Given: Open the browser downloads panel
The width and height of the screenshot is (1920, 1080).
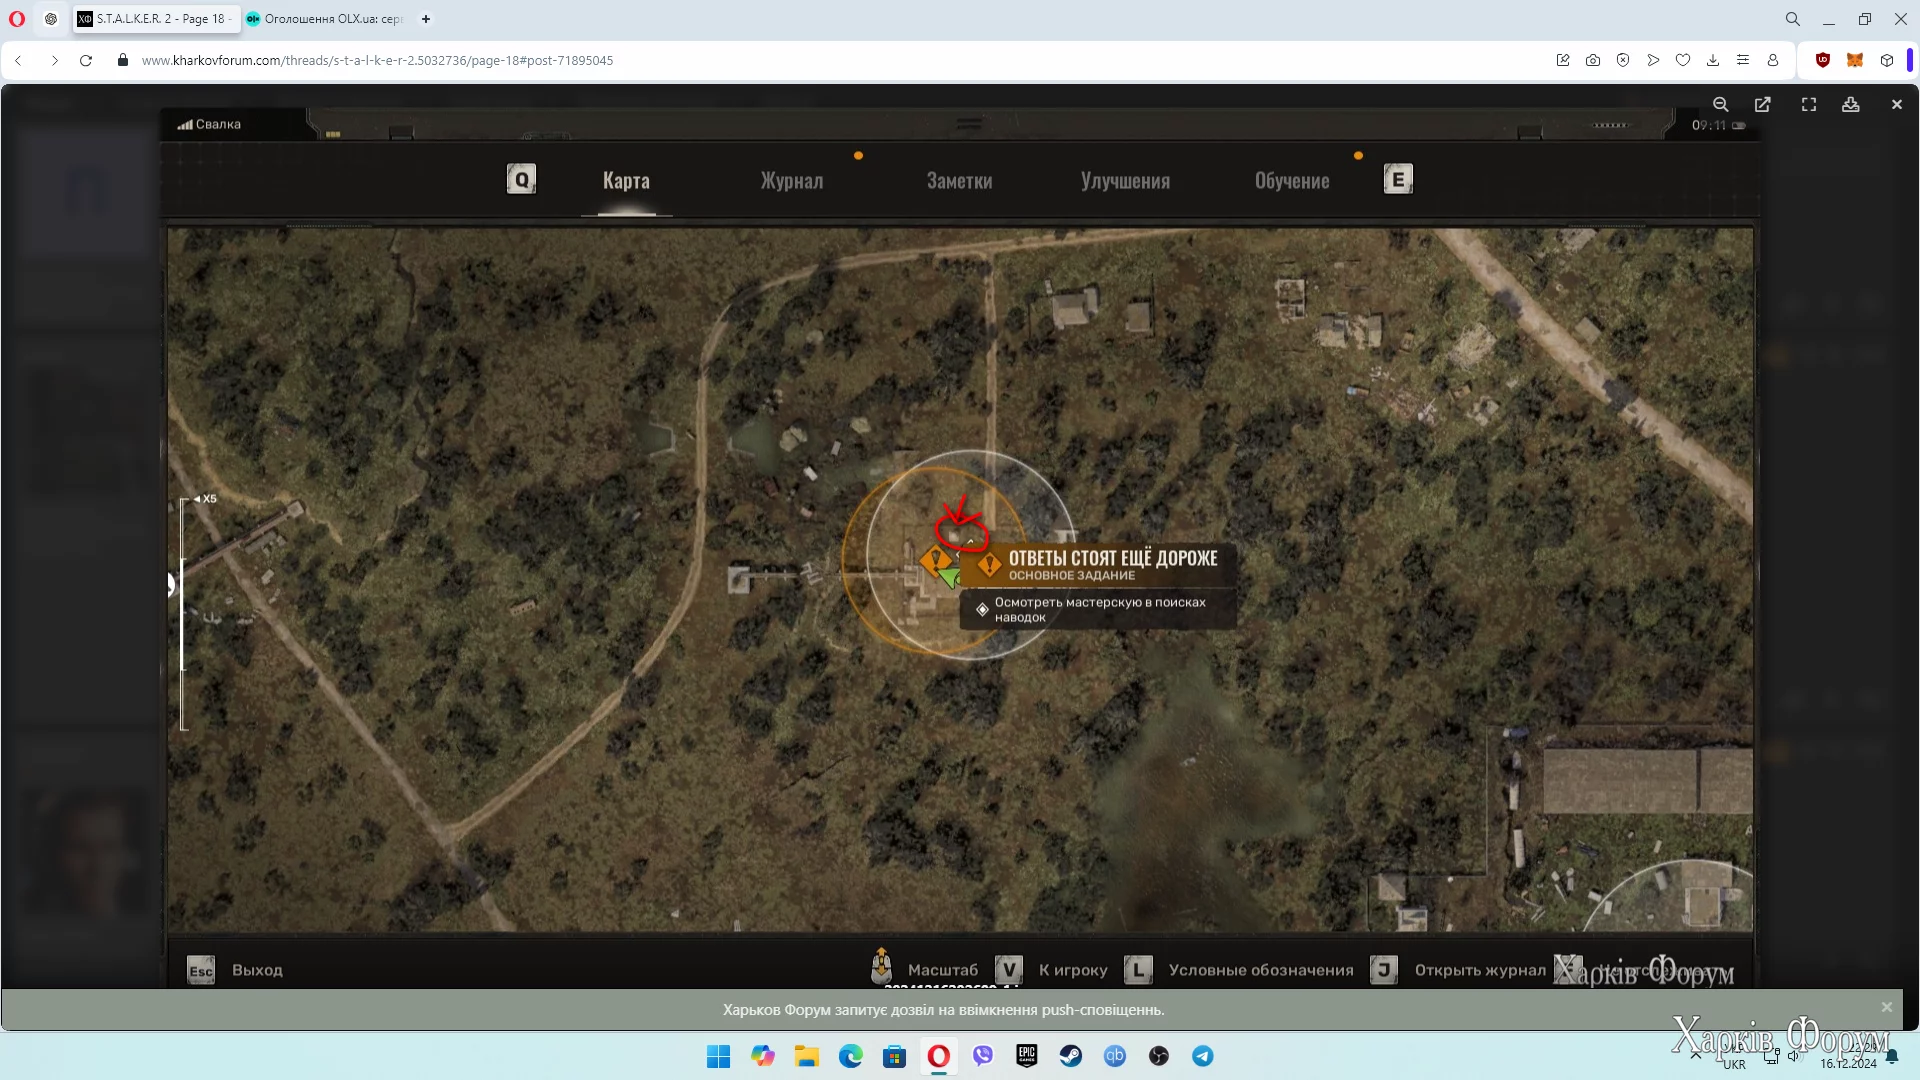Looking at the screenshot, I should (1713, 60).
